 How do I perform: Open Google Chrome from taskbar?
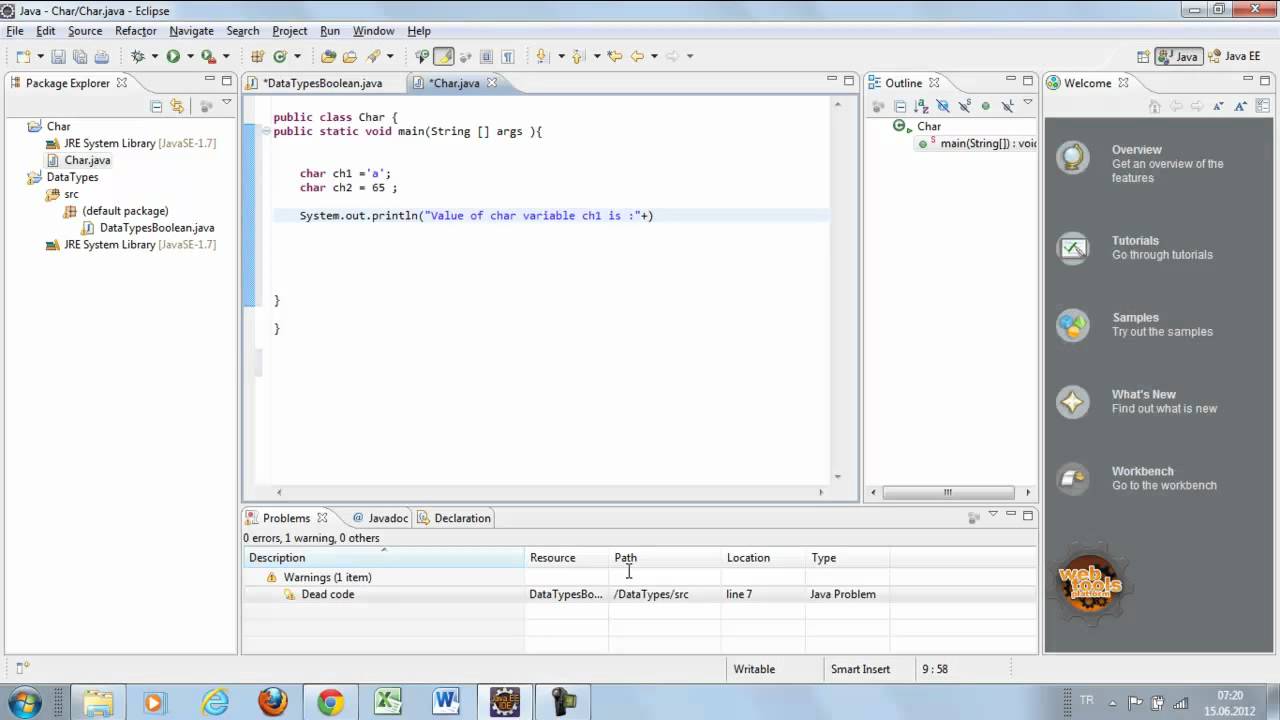(x=331, y=702)
